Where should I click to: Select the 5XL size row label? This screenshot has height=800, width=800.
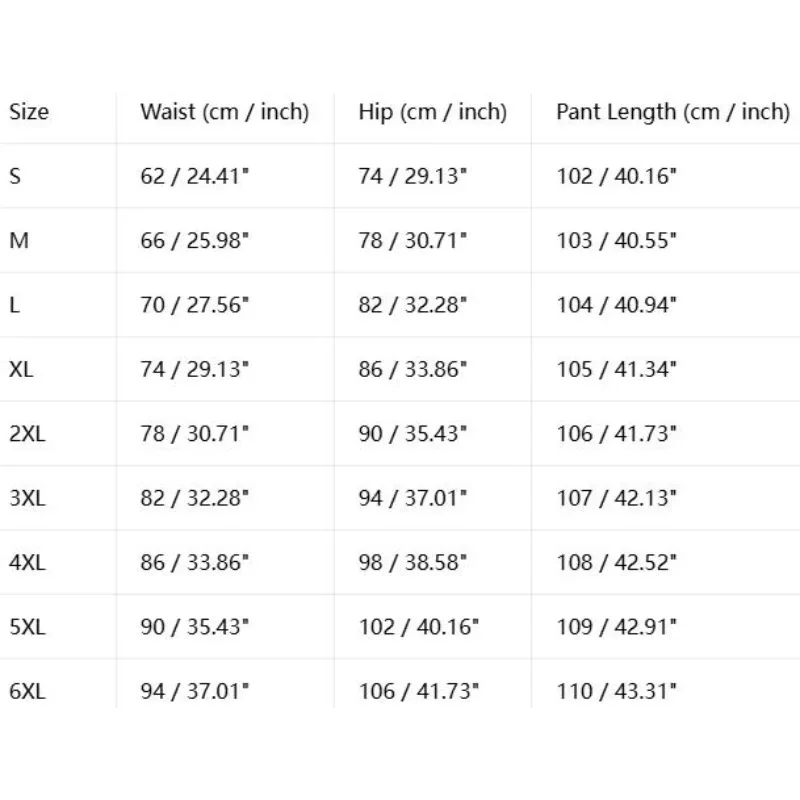tap(27, 627)
